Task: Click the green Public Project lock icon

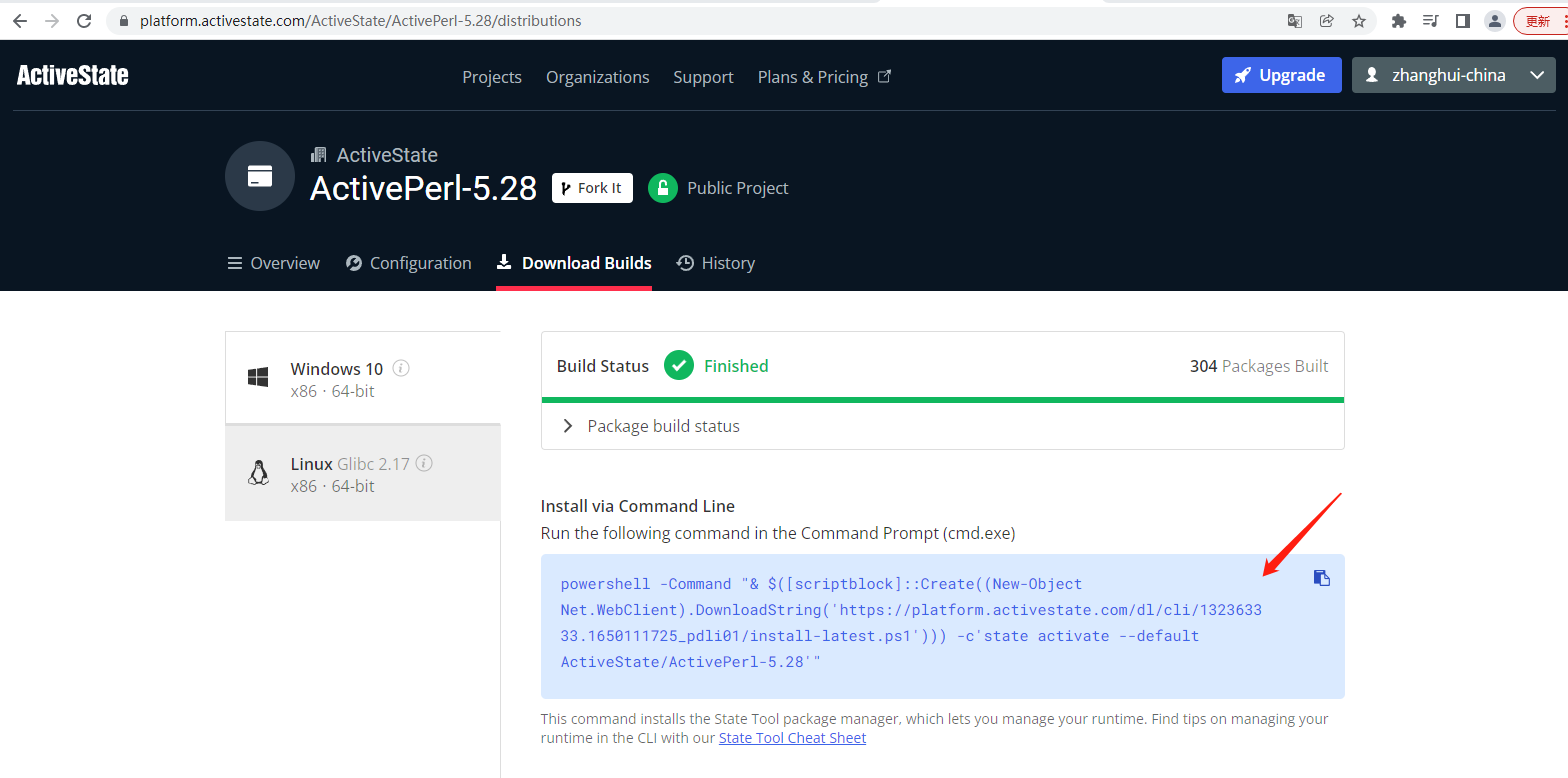Action: (662, 188)
